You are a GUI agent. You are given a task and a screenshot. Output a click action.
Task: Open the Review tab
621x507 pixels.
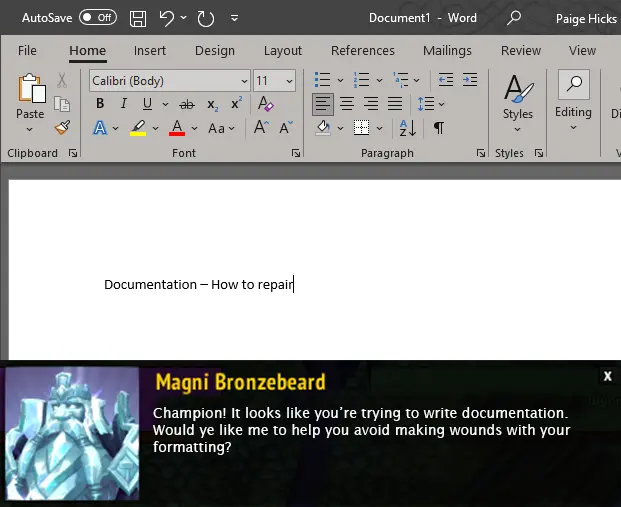(521, 50)
